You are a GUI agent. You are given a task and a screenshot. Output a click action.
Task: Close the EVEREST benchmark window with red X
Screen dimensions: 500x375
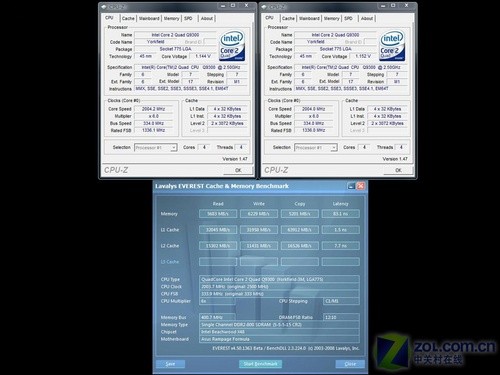point(360,186)
